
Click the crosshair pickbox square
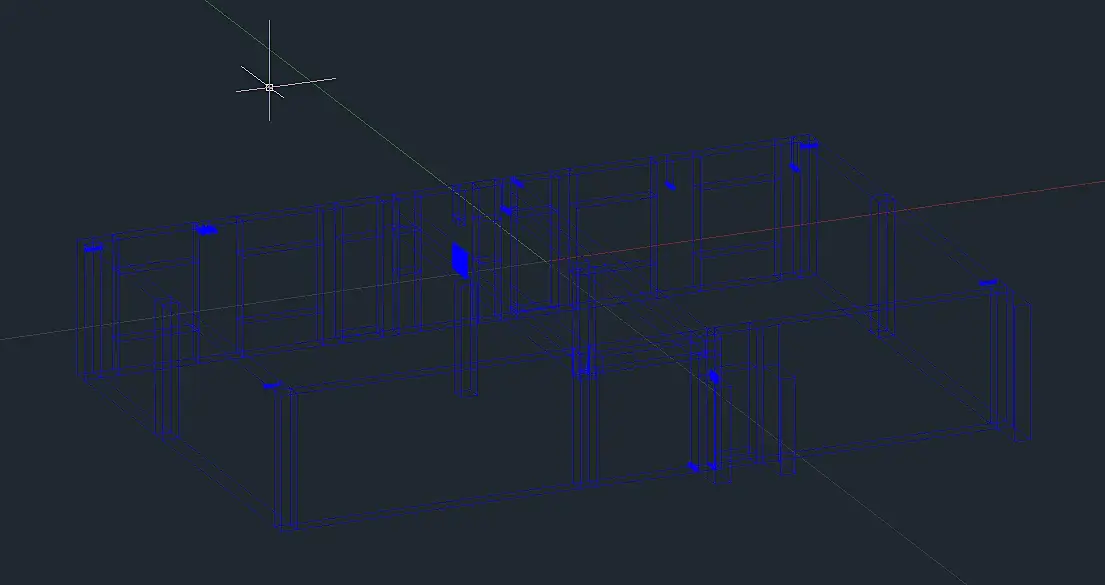click(269, 87)
